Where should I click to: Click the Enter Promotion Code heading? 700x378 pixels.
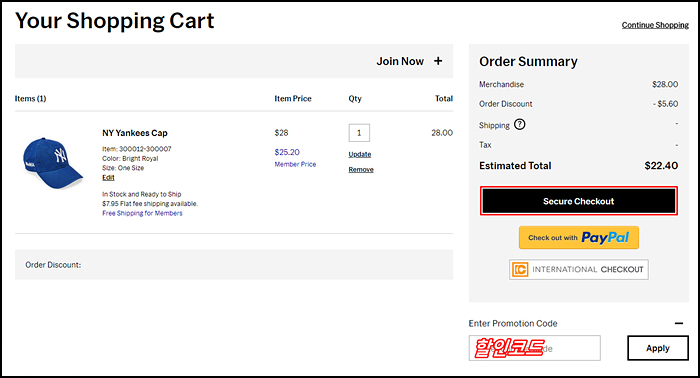513,323
